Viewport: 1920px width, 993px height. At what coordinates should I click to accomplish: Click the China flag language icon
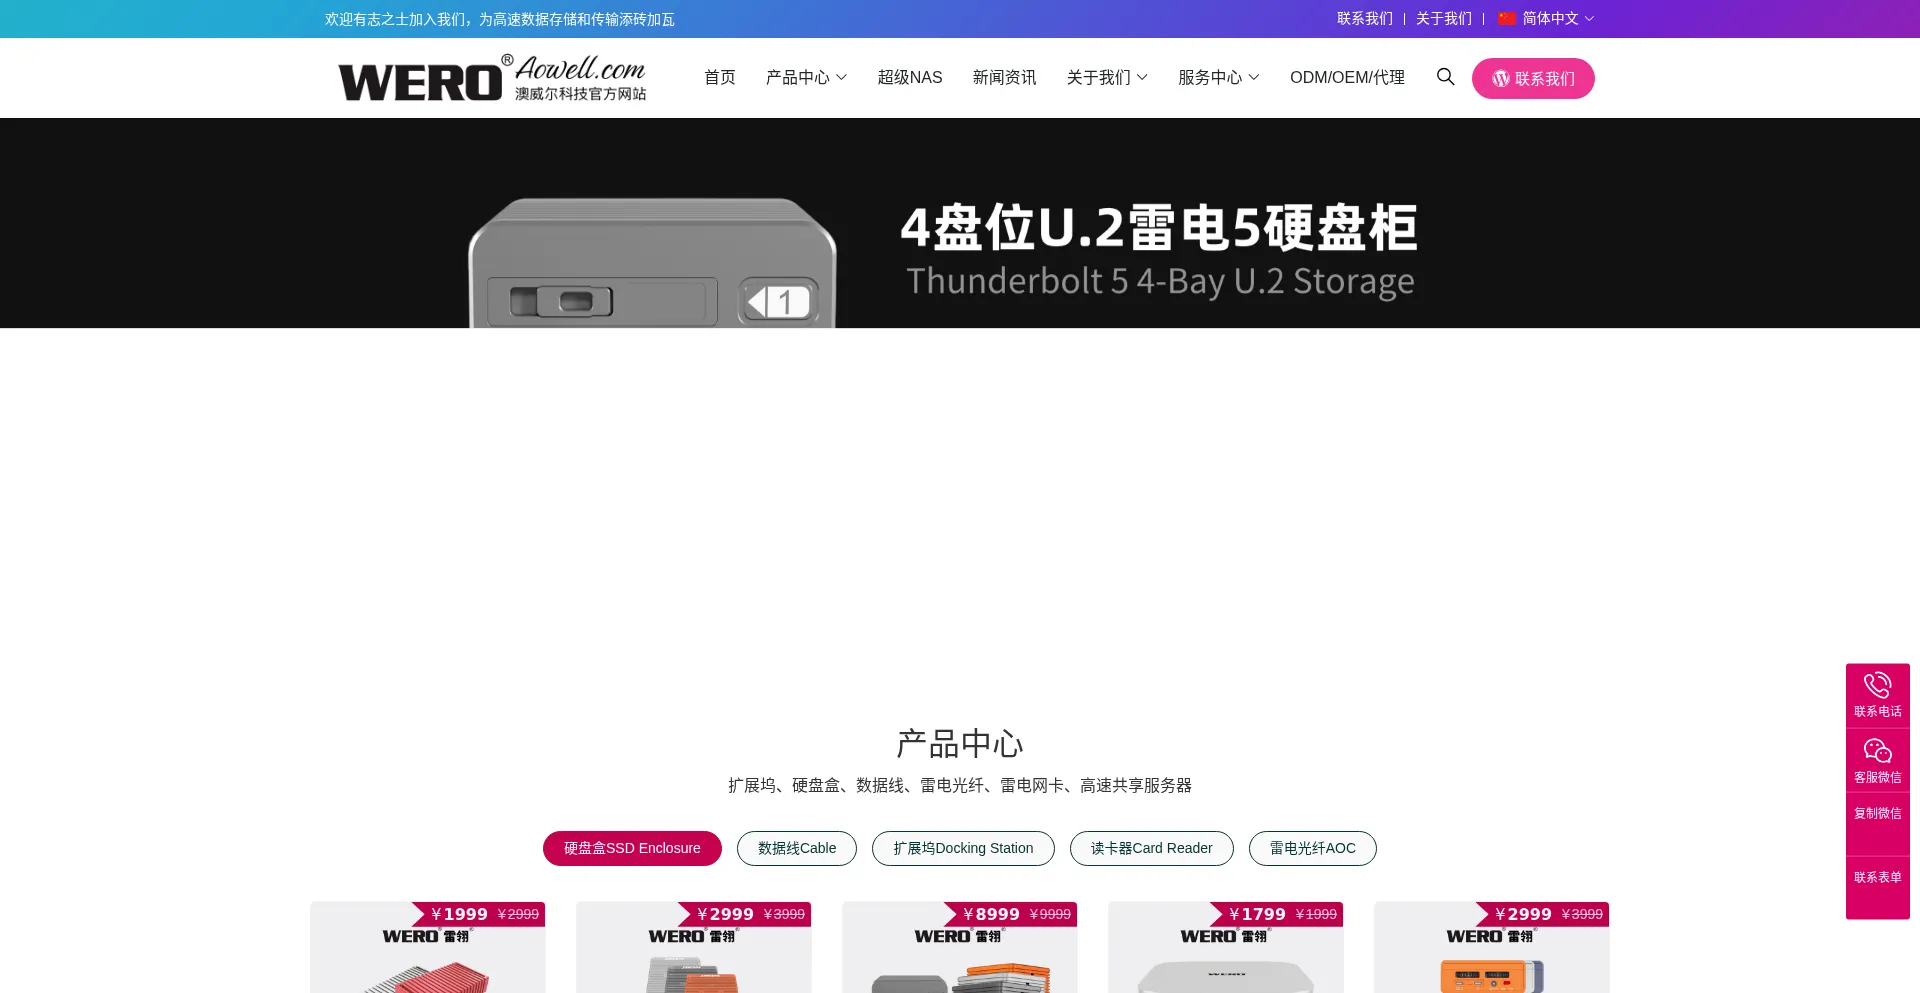[x=1507, y=19]
